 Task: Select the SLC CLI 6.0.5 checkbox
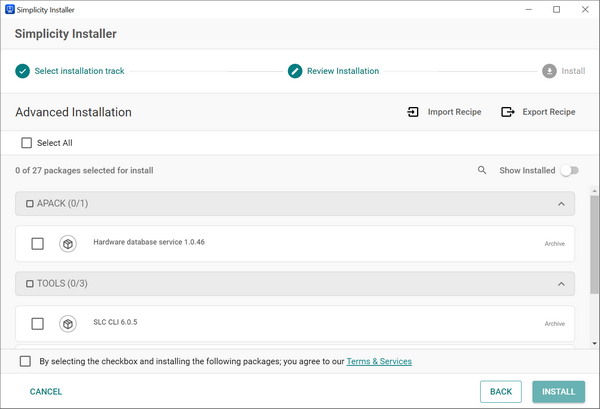pyautogui.click(x=38, y=324)
